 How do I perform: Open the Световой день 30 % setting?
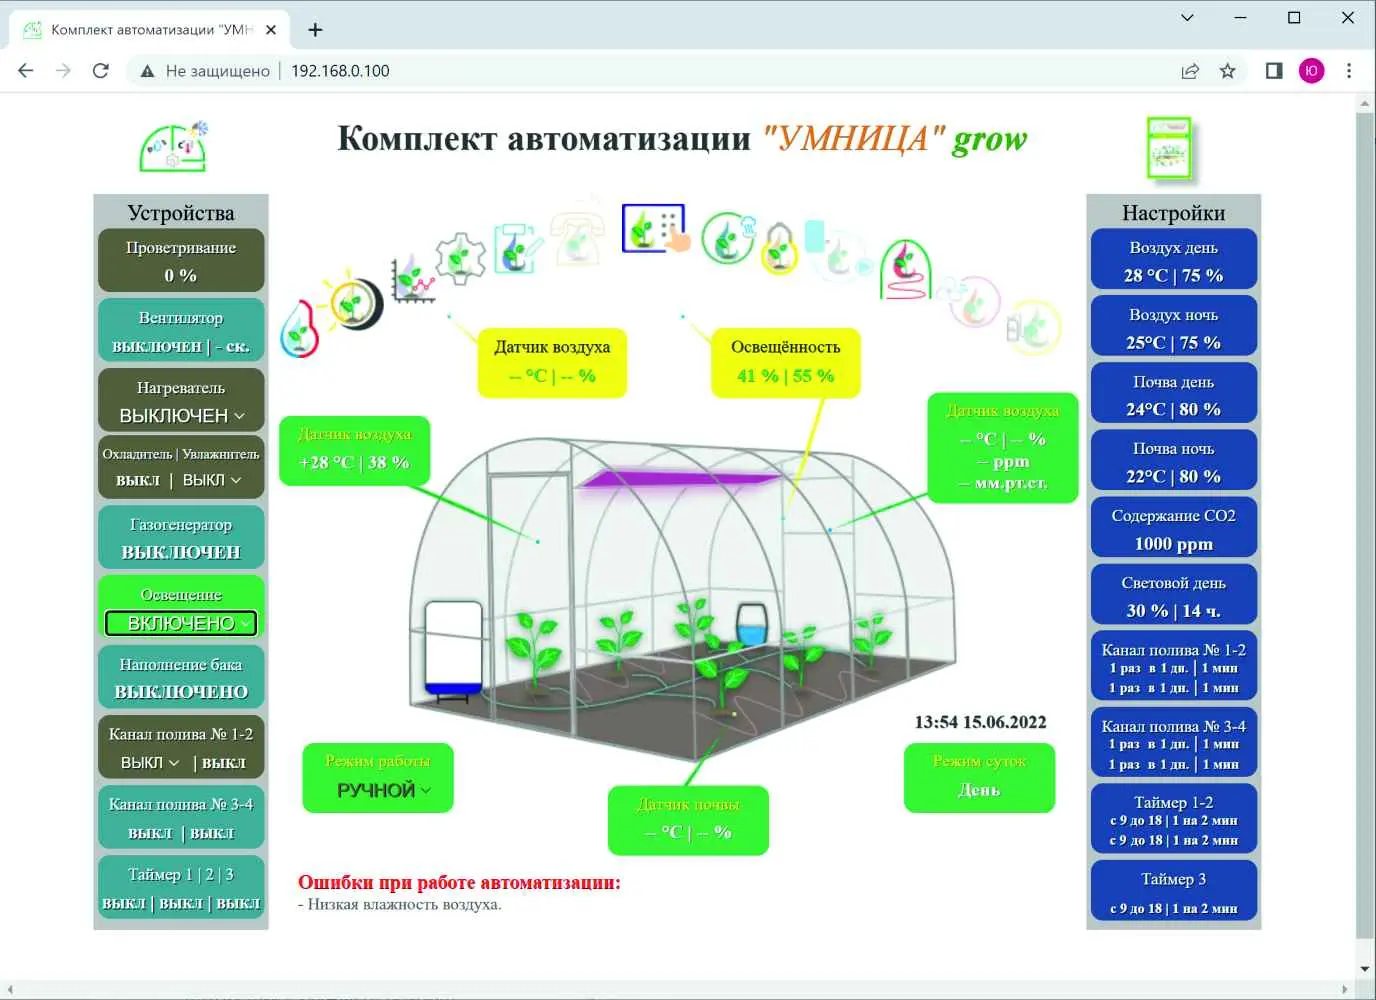1174,596
